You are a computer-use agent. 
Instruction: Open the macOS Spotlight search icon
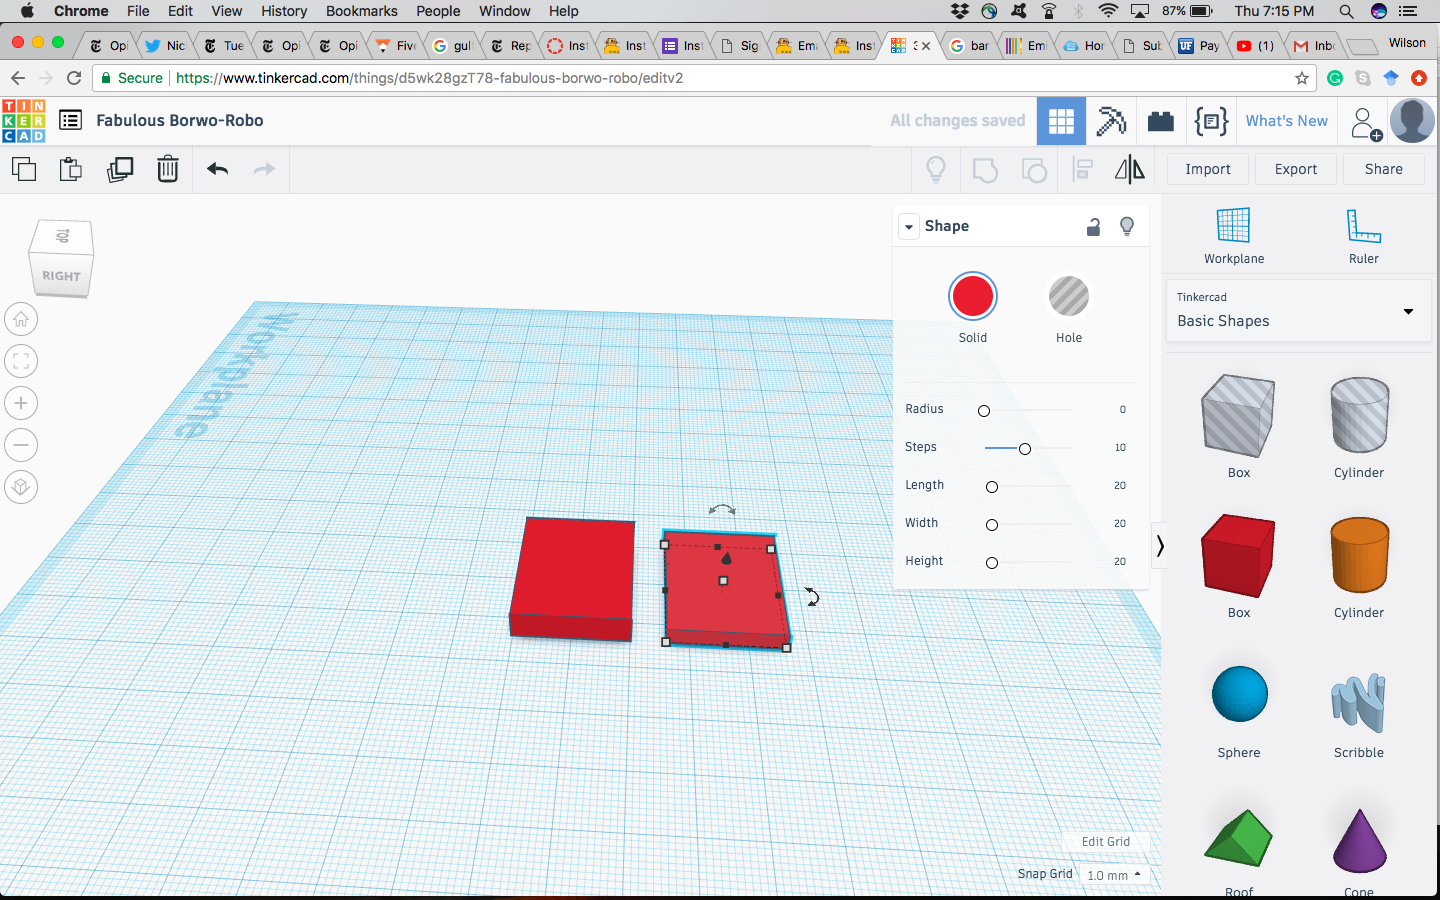(x=1346, y=11)
